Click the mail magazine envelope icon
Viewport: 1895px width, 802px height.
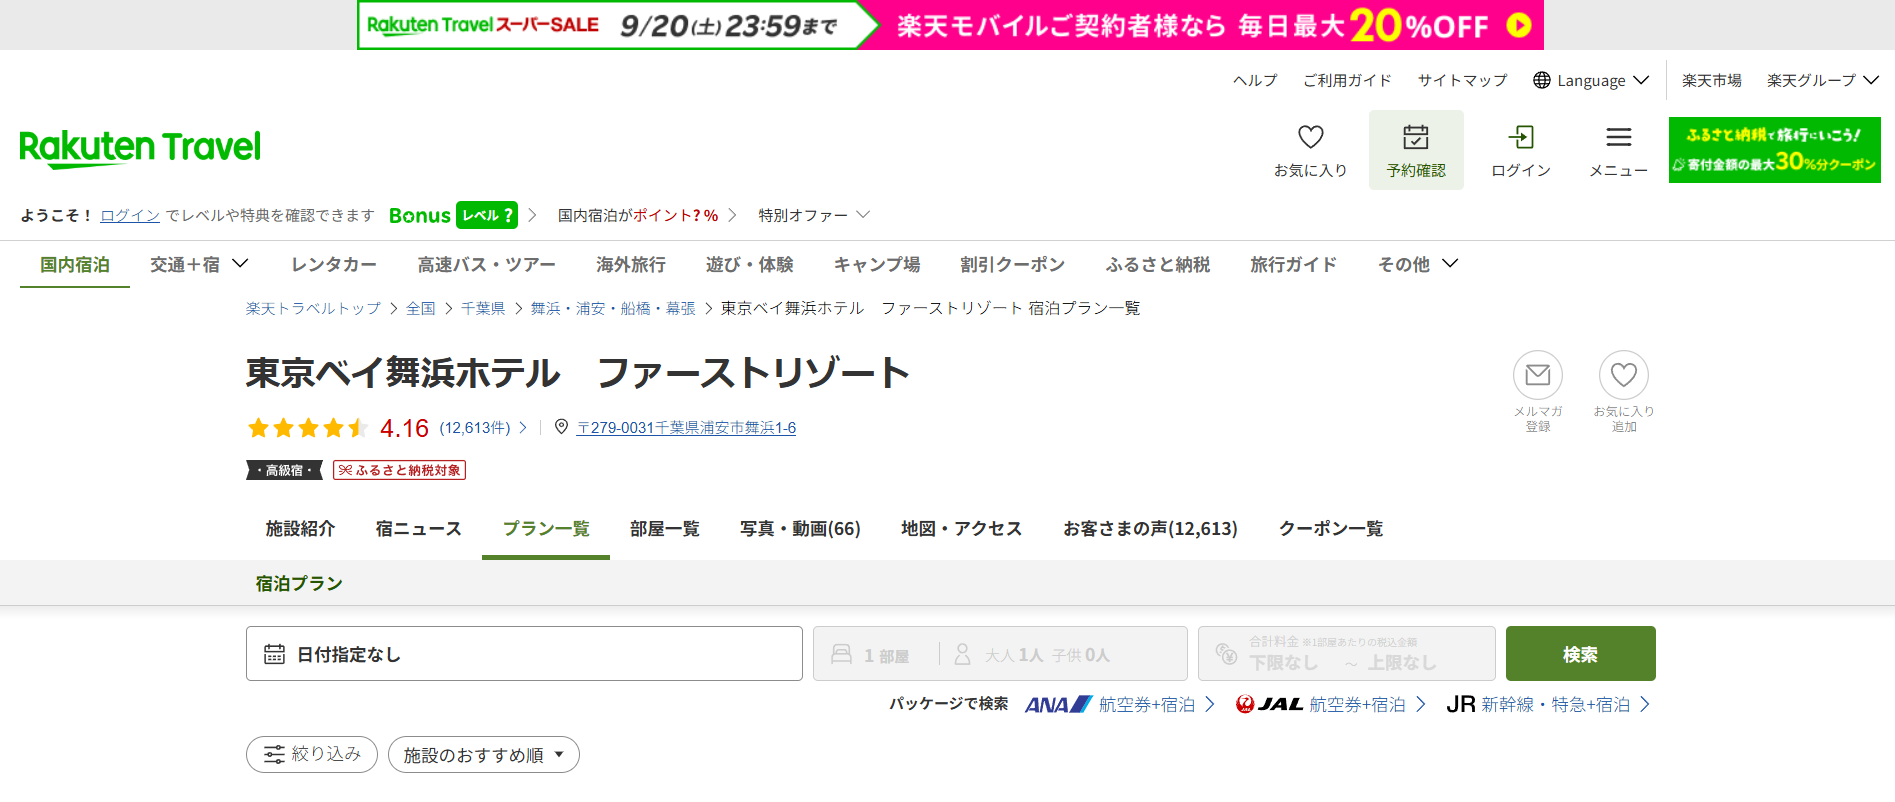pyautogui.click(x=1537, y=375)
